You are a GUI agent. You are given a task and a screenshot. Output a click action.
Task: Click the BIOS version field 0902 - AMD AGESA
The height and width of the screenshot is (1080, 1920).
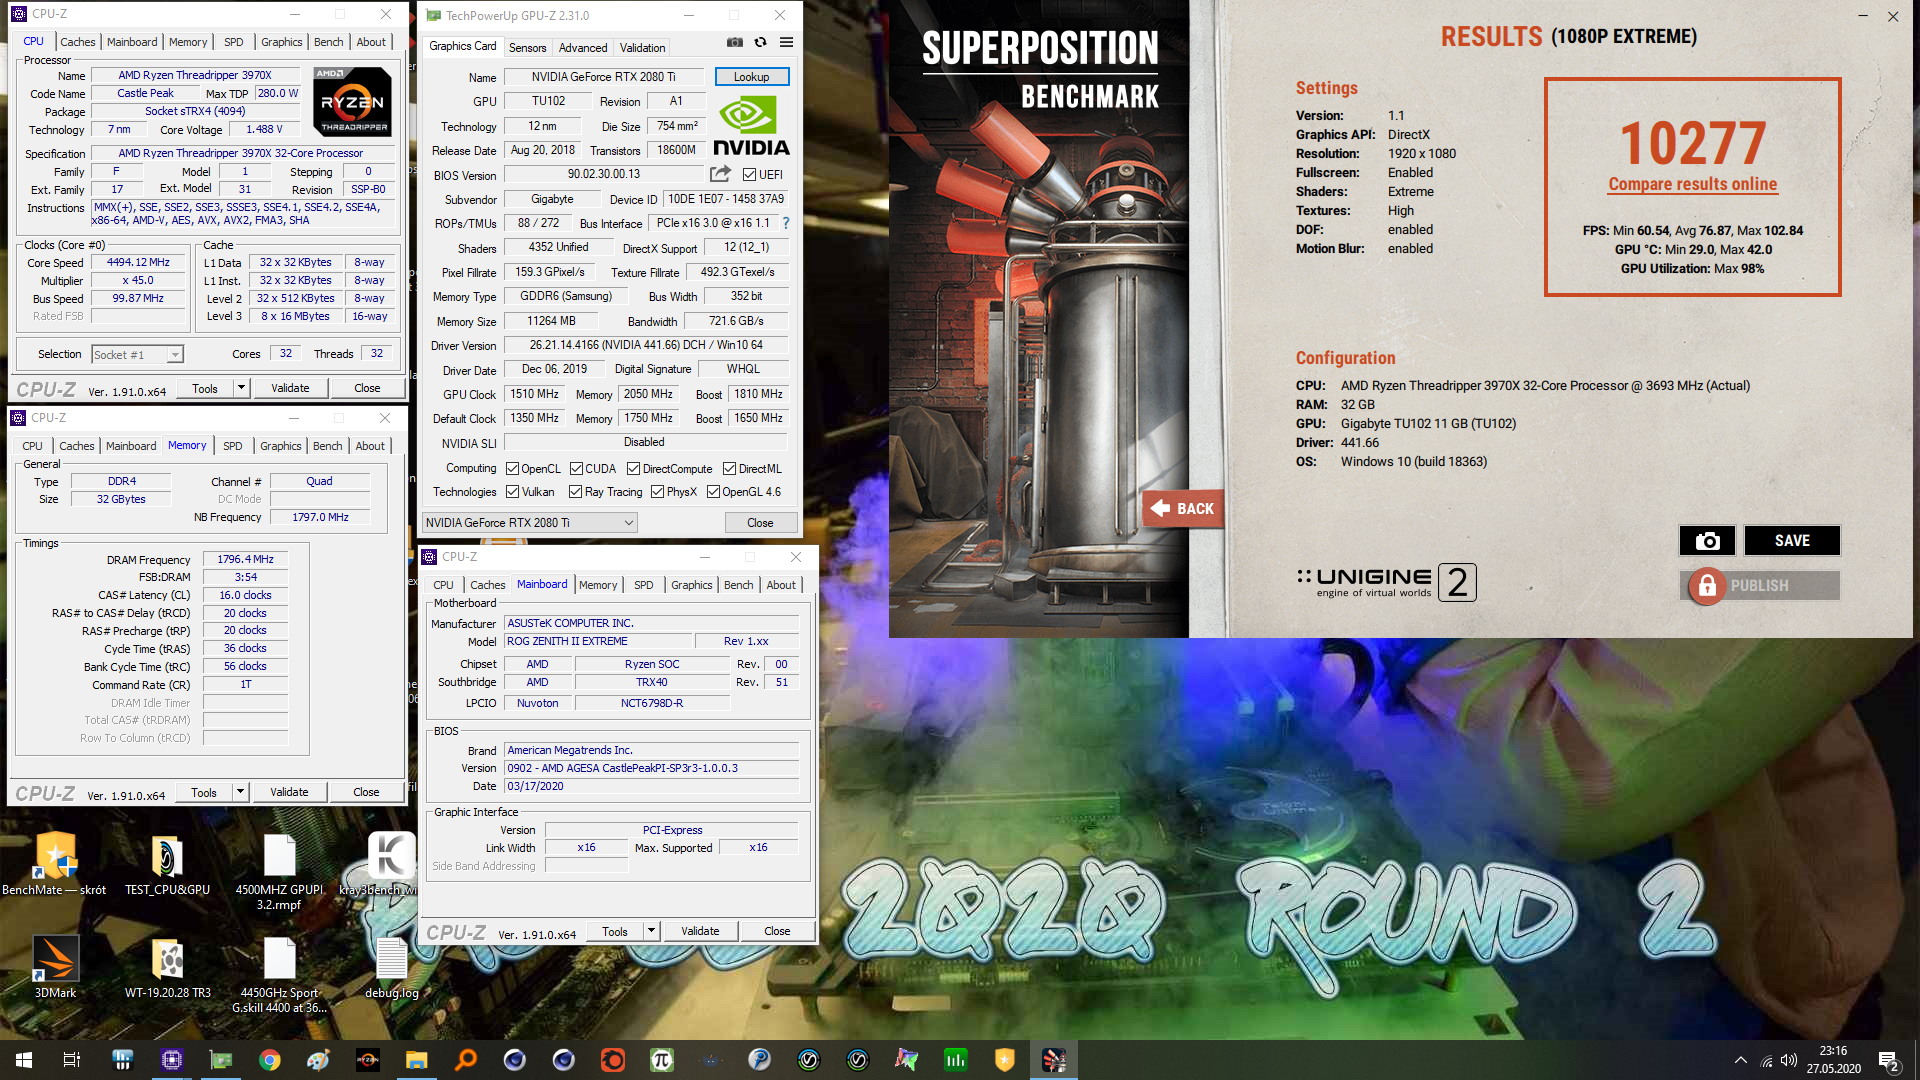point(651,768)
